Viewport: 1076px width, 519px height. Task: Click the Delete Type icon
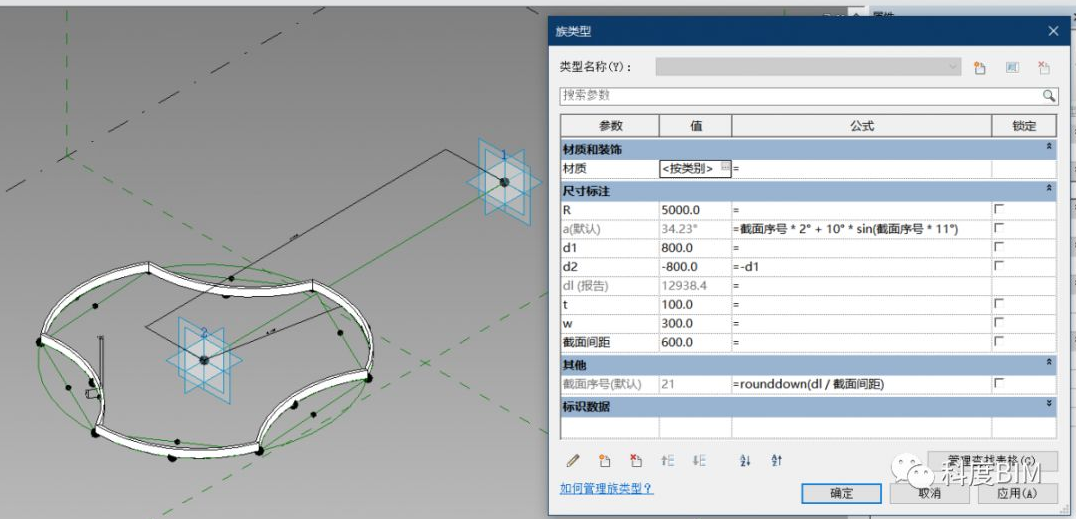click(x=1044, y=67)
